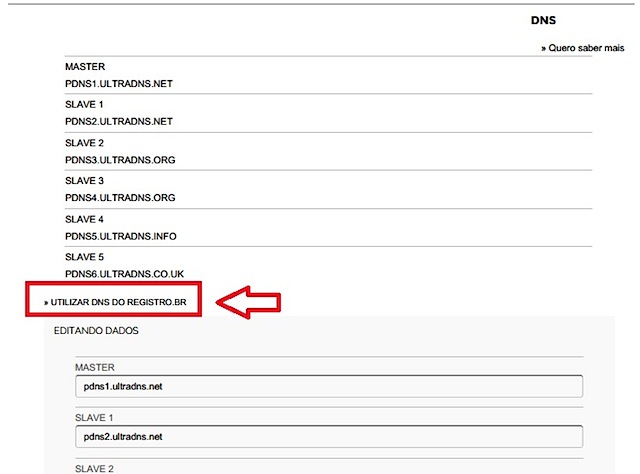This screenshot has height=474, width=640.
Task: Select the PDNS2.ULTRADNS.NET entry in list
Action: 119,121
